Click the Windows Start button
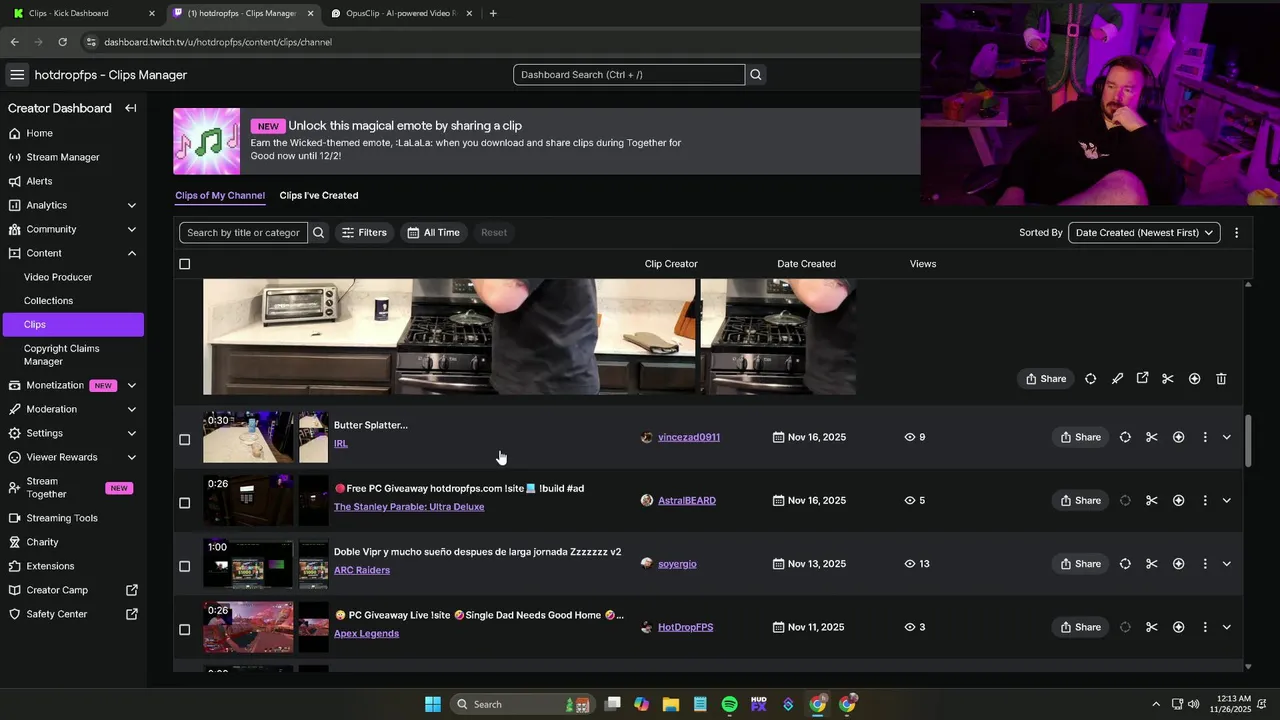The width and height of the screenshot is (1280, 720). click(x=433, y=704)
